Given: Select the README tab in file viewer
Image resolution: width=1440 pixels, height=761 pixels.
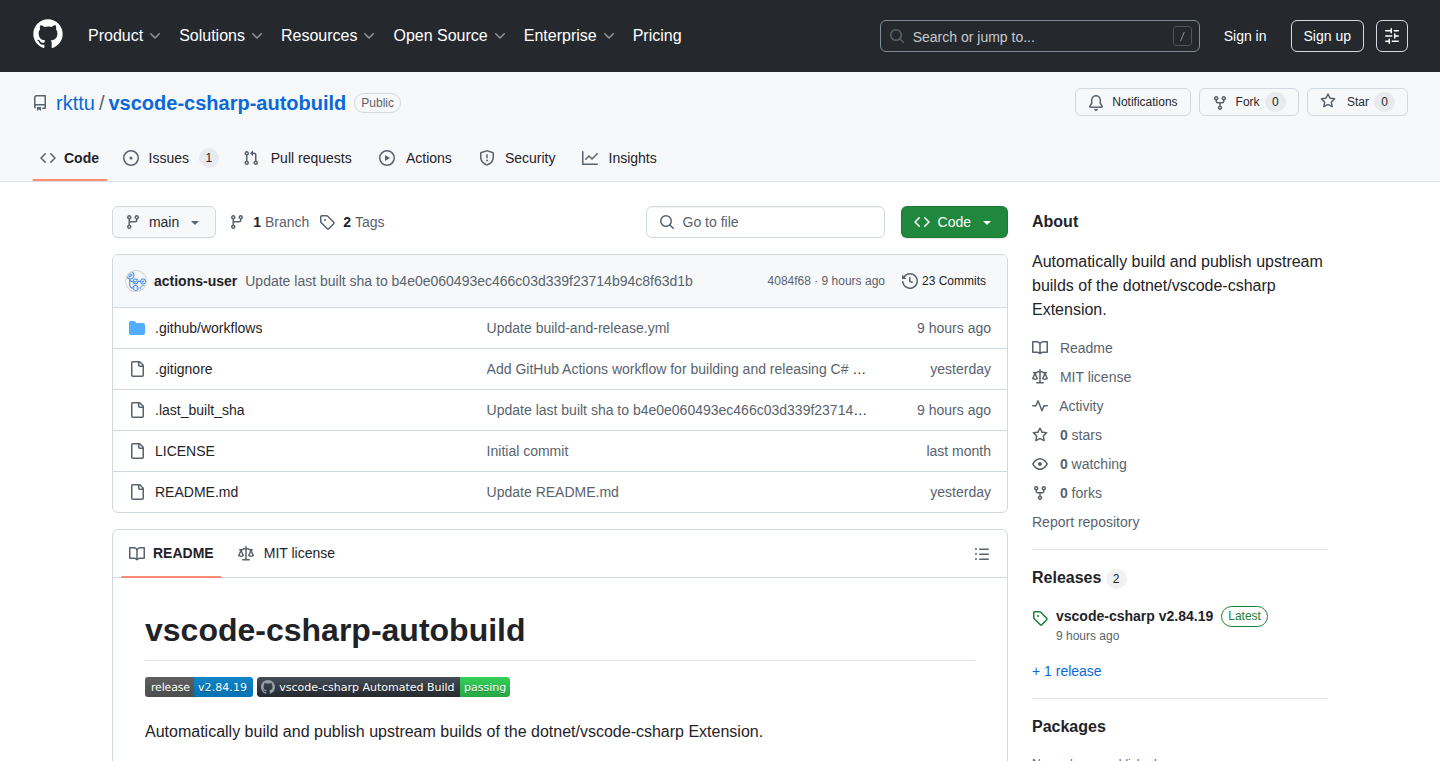Looking at the screenshot, I should 171,553.
